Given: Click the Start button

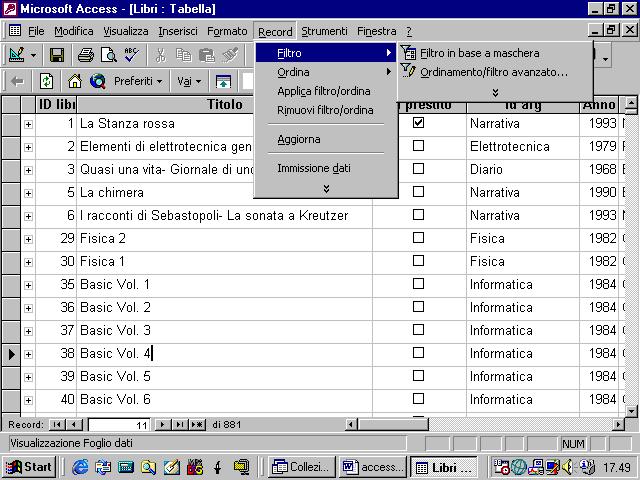Looking at the screenshot, I should click(x=29, y=467).
